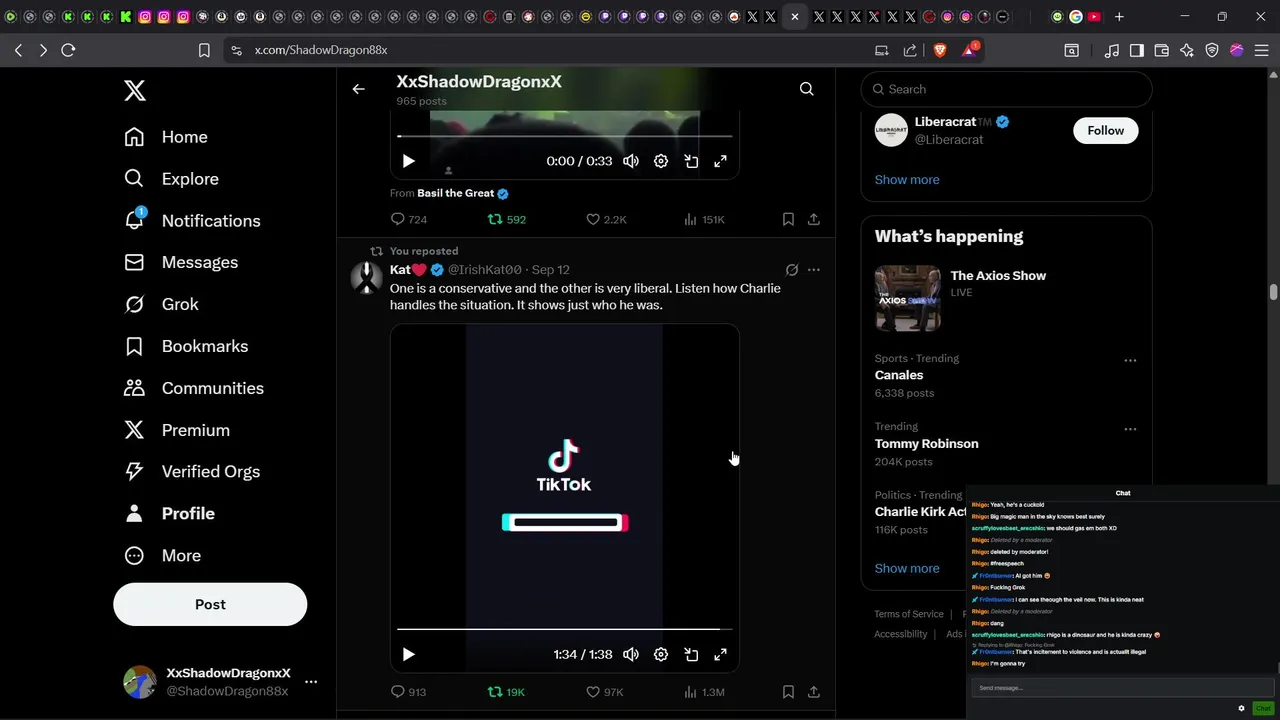Screen dimensions: 1280x720
Task: Toggle picture-in-picture on the TikTok video
Action: click(691, 654)
